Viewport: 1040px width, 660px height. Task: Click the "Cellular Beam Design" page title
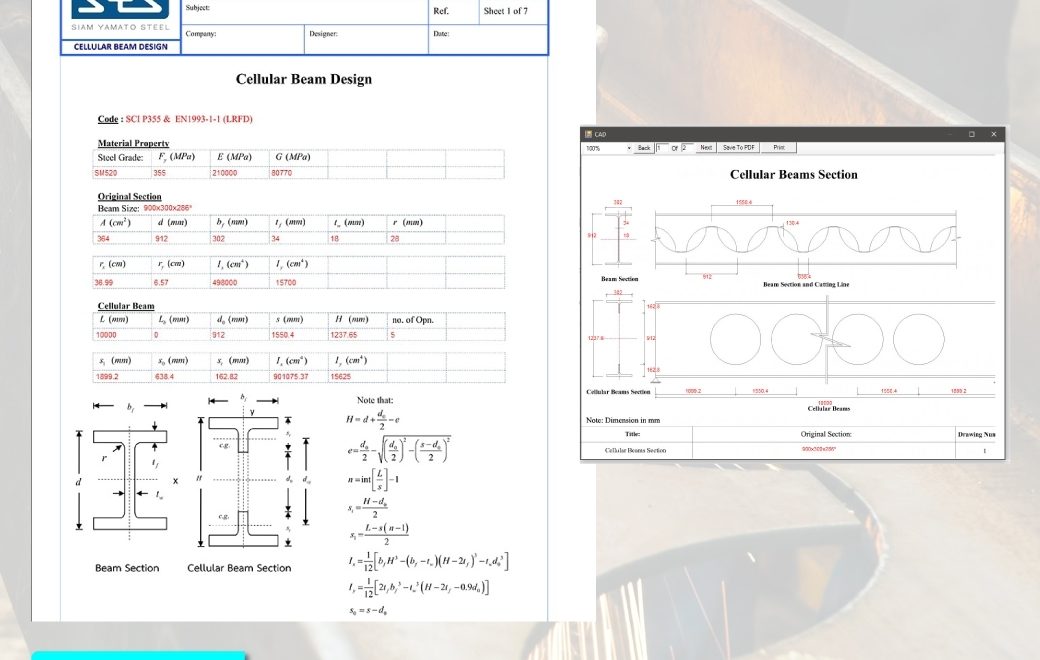pos(304,79)
